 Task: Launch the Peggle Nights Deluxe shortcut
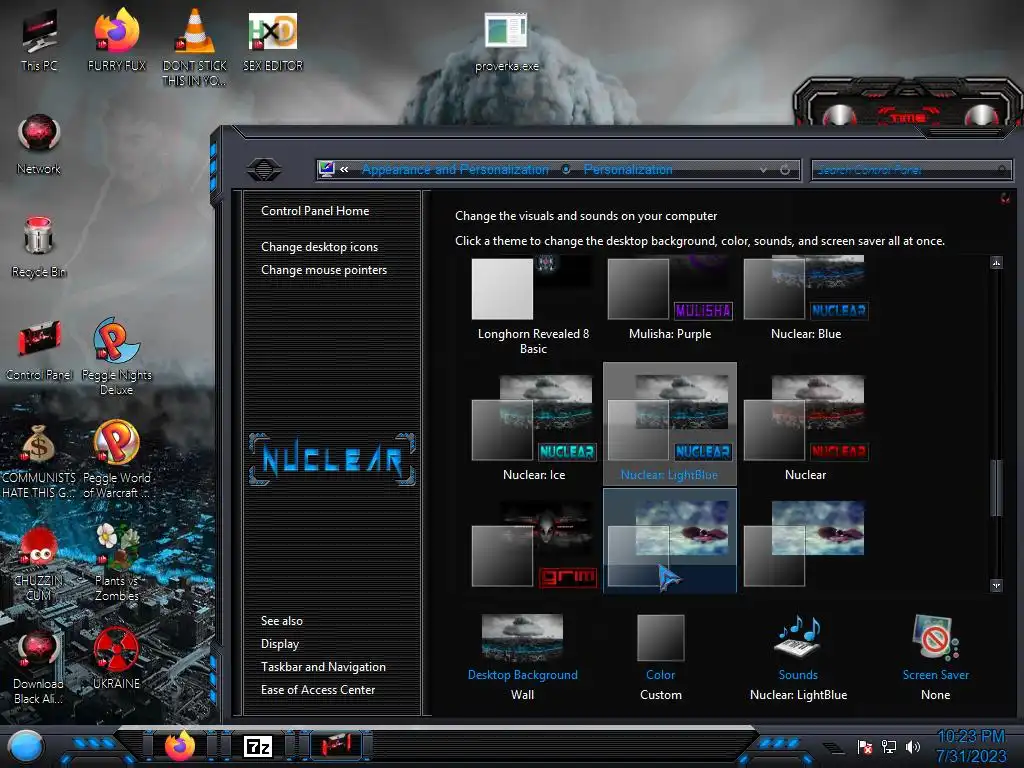point(116,357)
